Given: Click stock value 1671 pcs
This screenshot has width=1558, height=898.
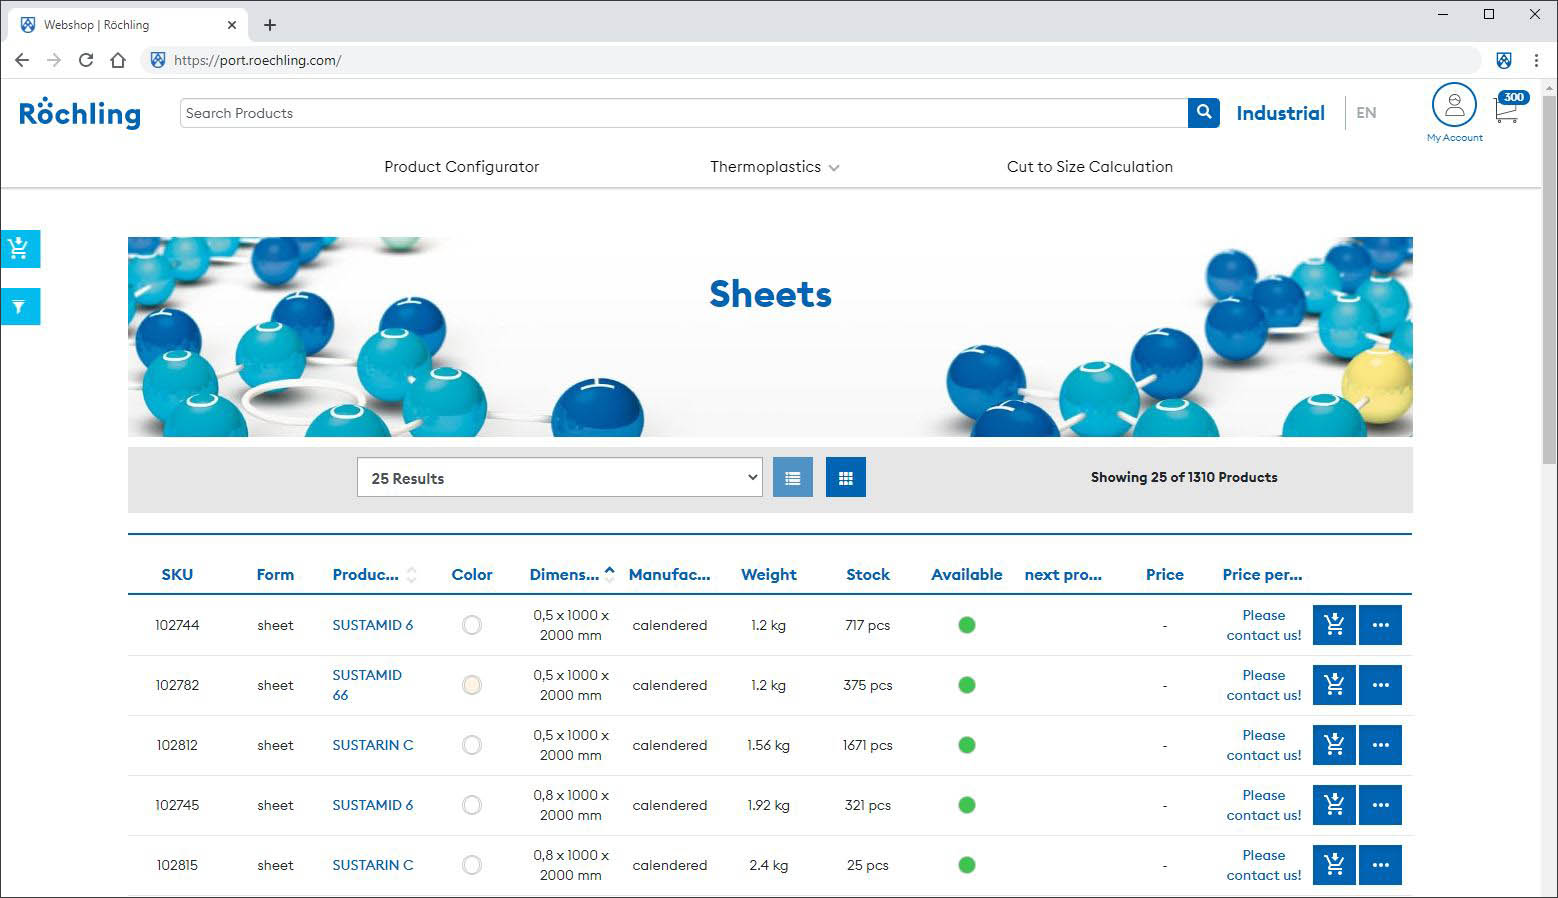Looking at the screenshot, I should pos(868,745).
